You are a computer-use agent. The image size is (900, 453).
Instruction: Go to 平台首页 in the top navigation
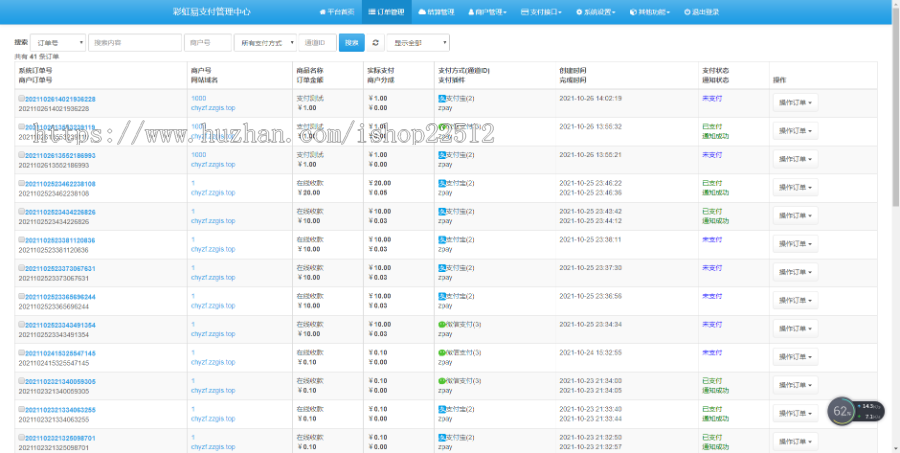[337, 12]
